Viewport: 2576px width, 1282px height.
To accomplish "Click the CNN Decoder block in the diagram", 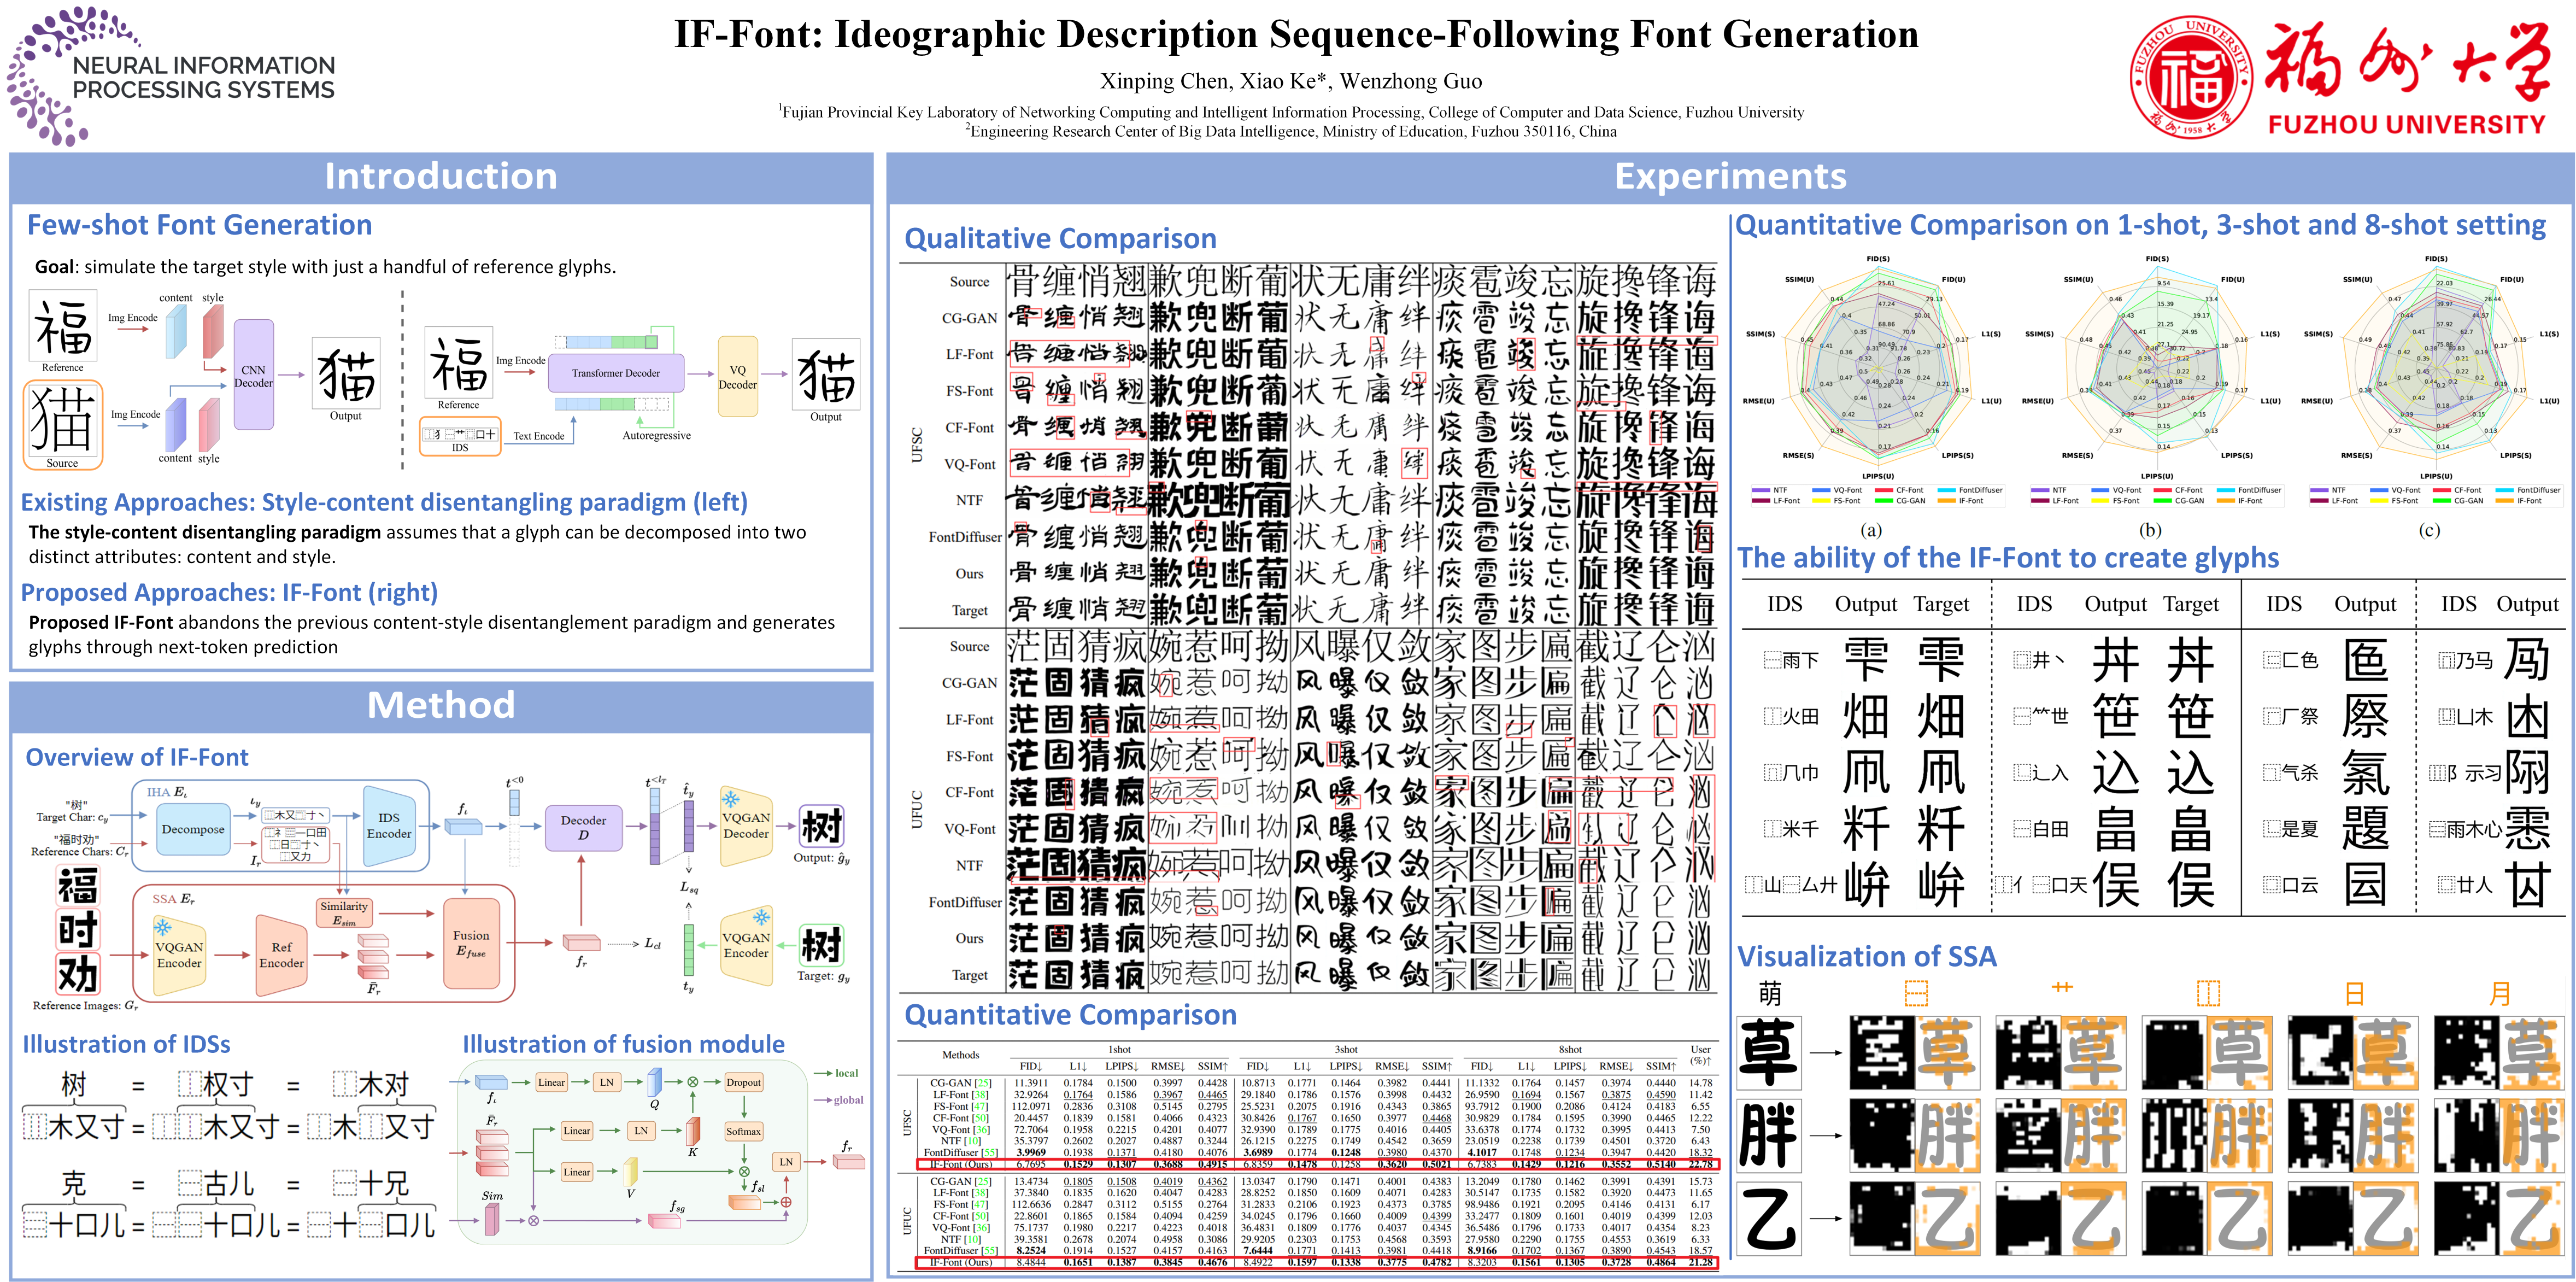I will [253, 376].
